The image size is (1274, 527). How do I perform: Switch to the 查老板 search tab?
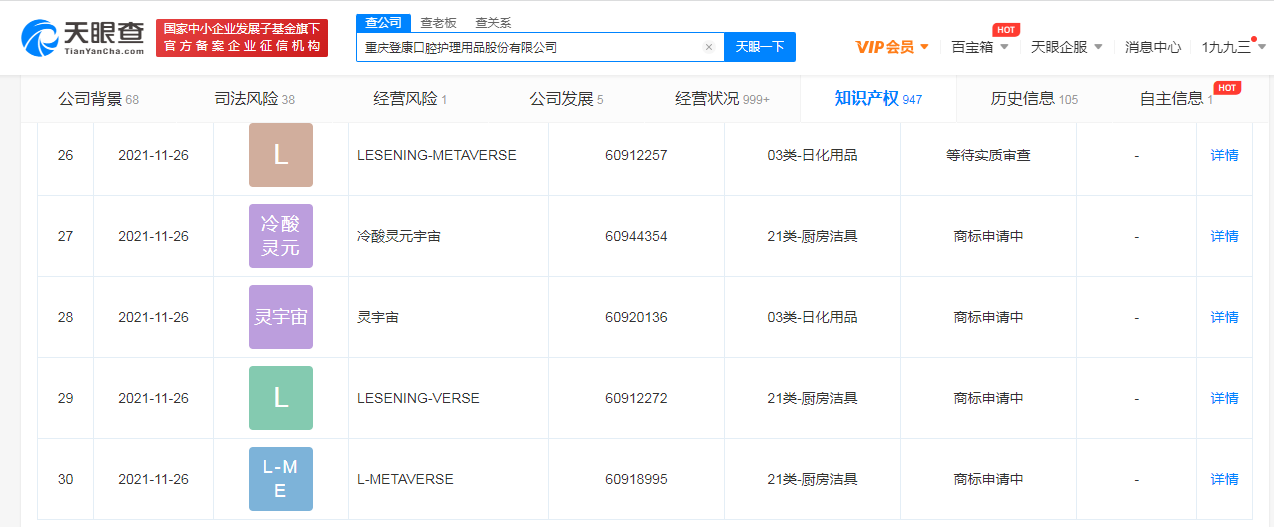click(438, 23)
